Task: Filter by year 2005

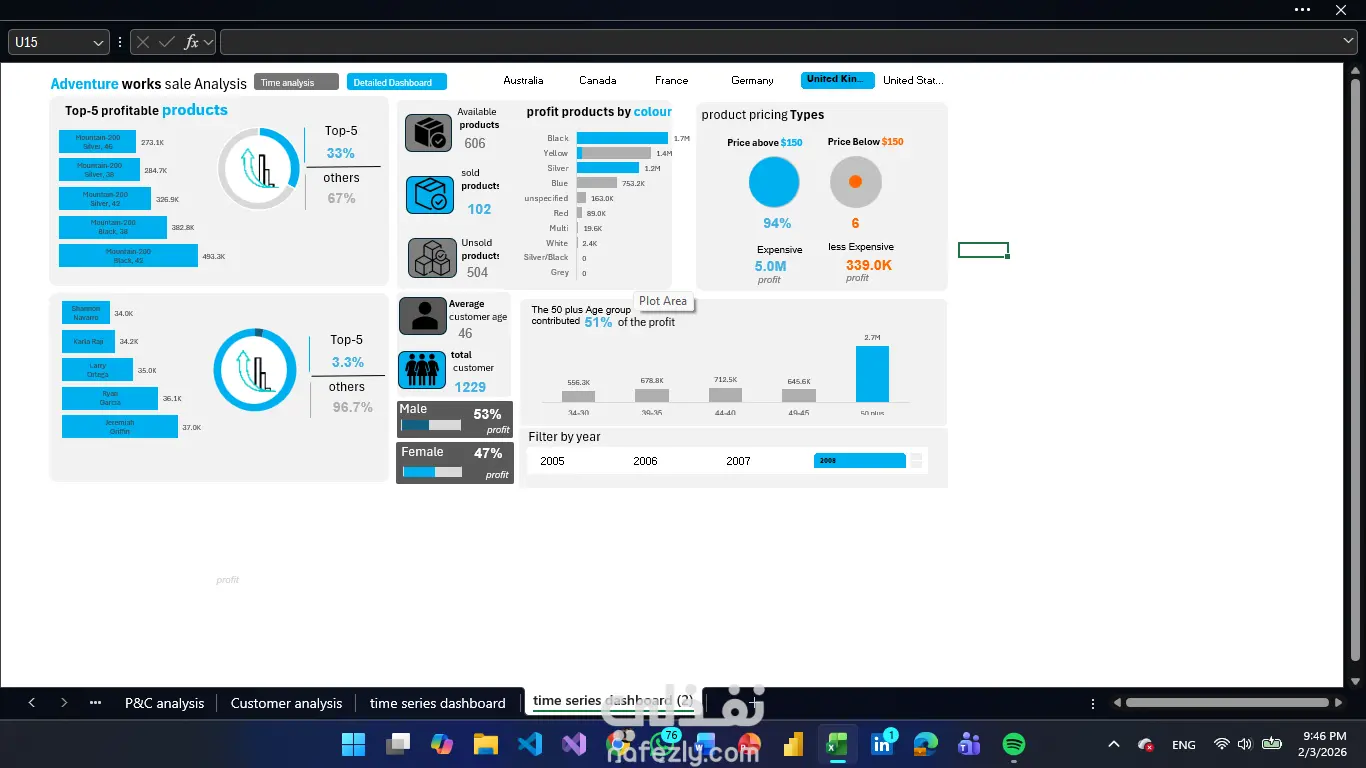Action: click(x=552, y=461)
